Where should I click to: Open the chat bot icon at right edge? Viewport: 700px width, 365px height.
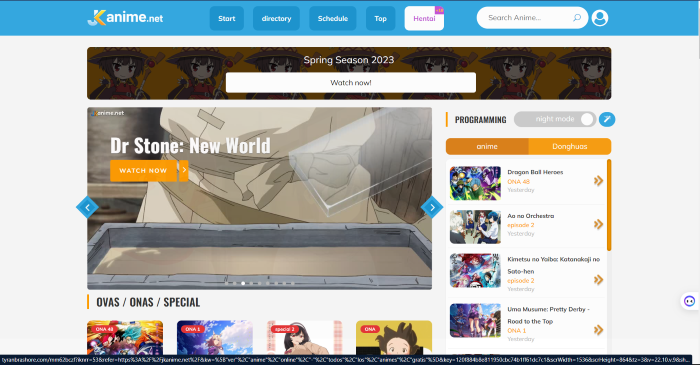[689, 301]
